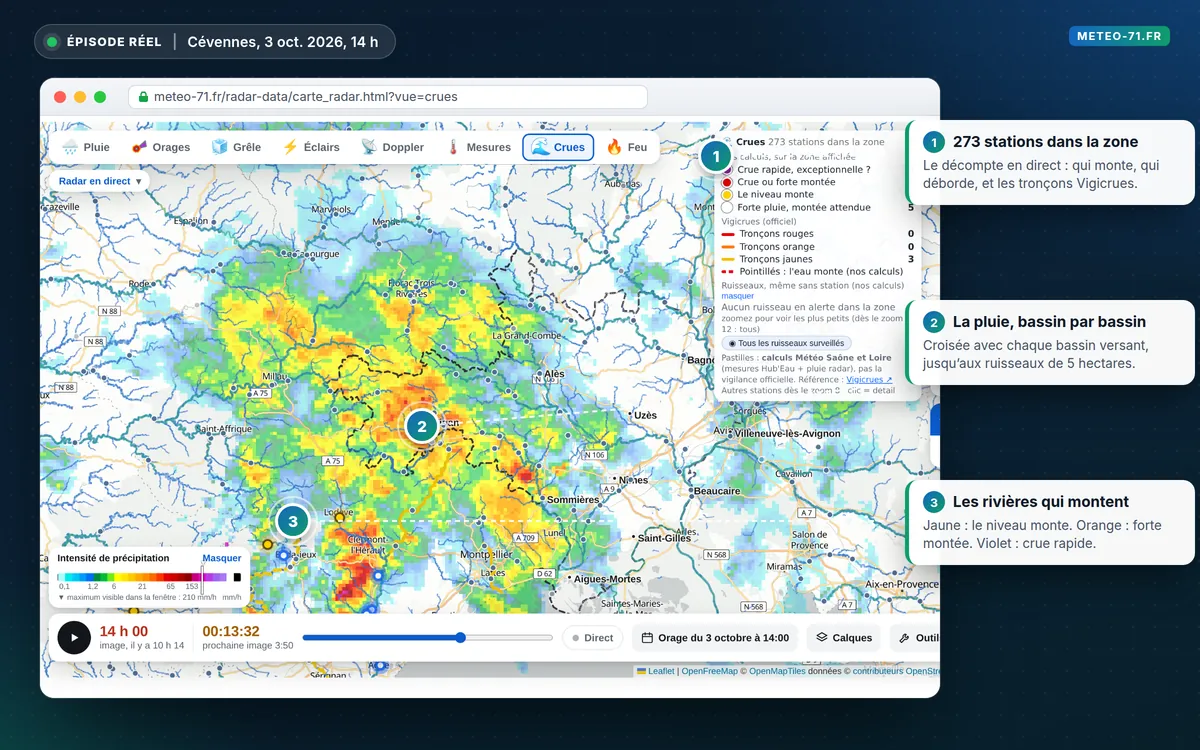Click the Tronçons rouges legend row
Image resolution: width=1200 pixels, height=750 pixels.
click(818, 234)
